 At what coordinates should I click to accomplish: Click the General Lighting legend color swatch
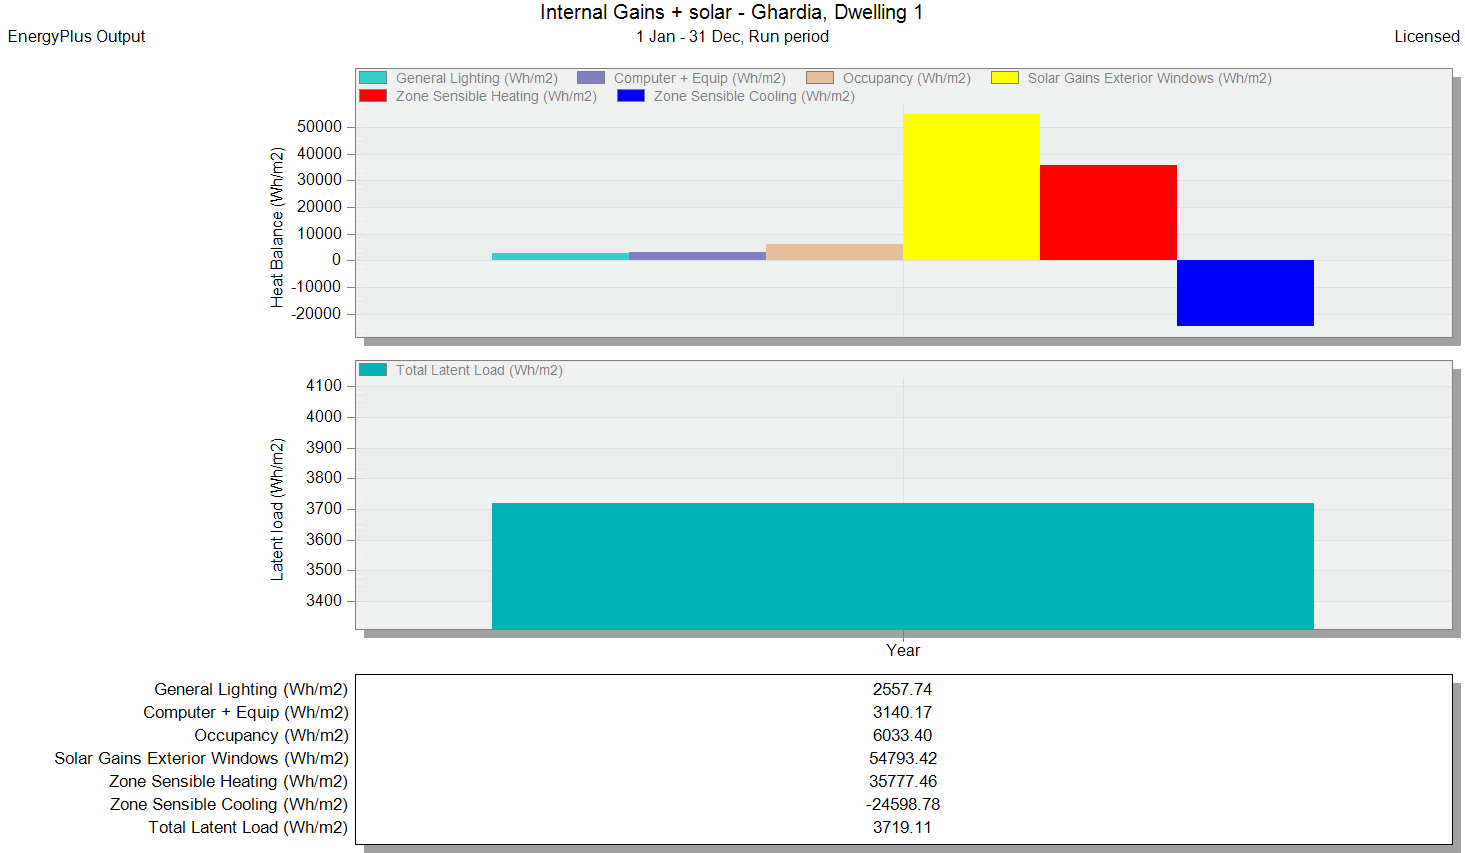click(373, 78)
